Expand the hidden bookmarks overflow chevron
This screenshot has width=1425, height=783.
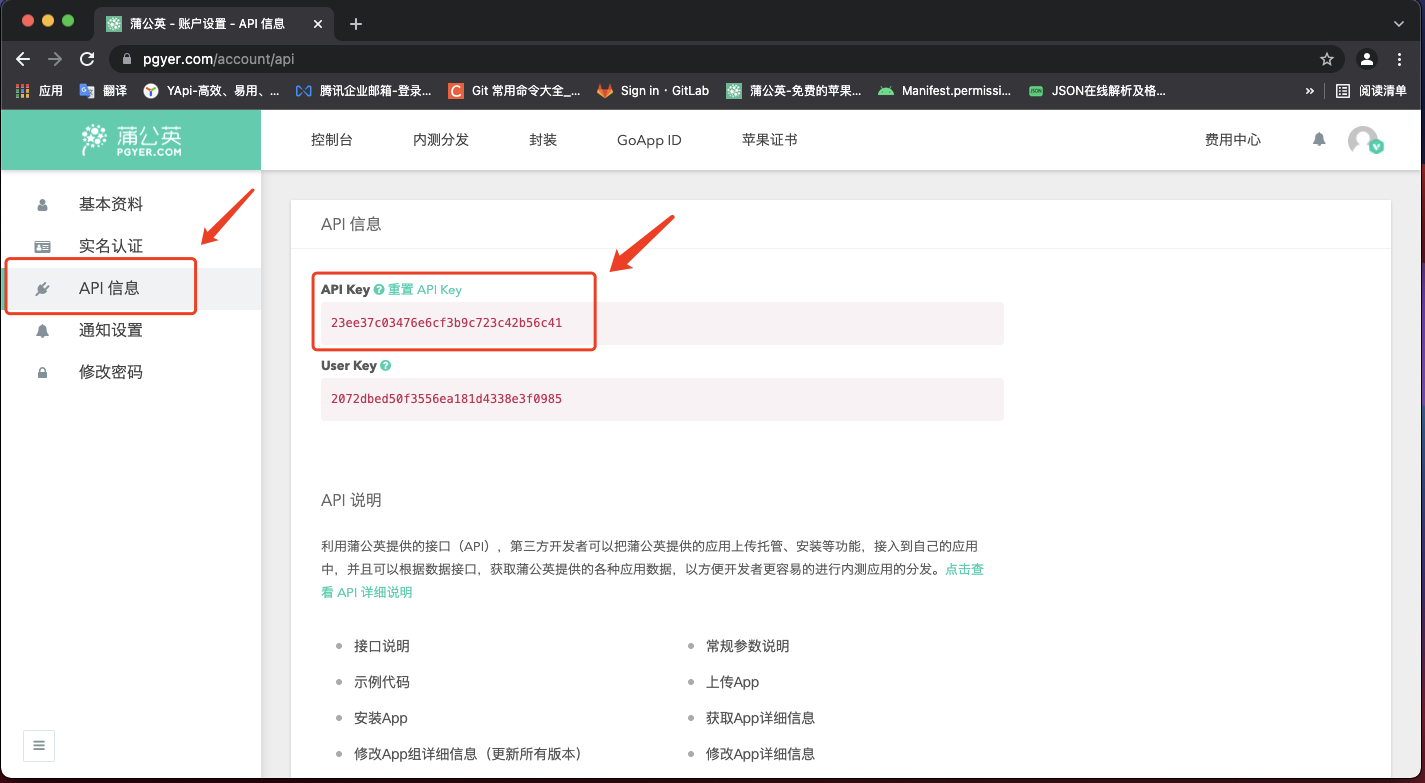pyautogui.click(x=1309, y=91)
